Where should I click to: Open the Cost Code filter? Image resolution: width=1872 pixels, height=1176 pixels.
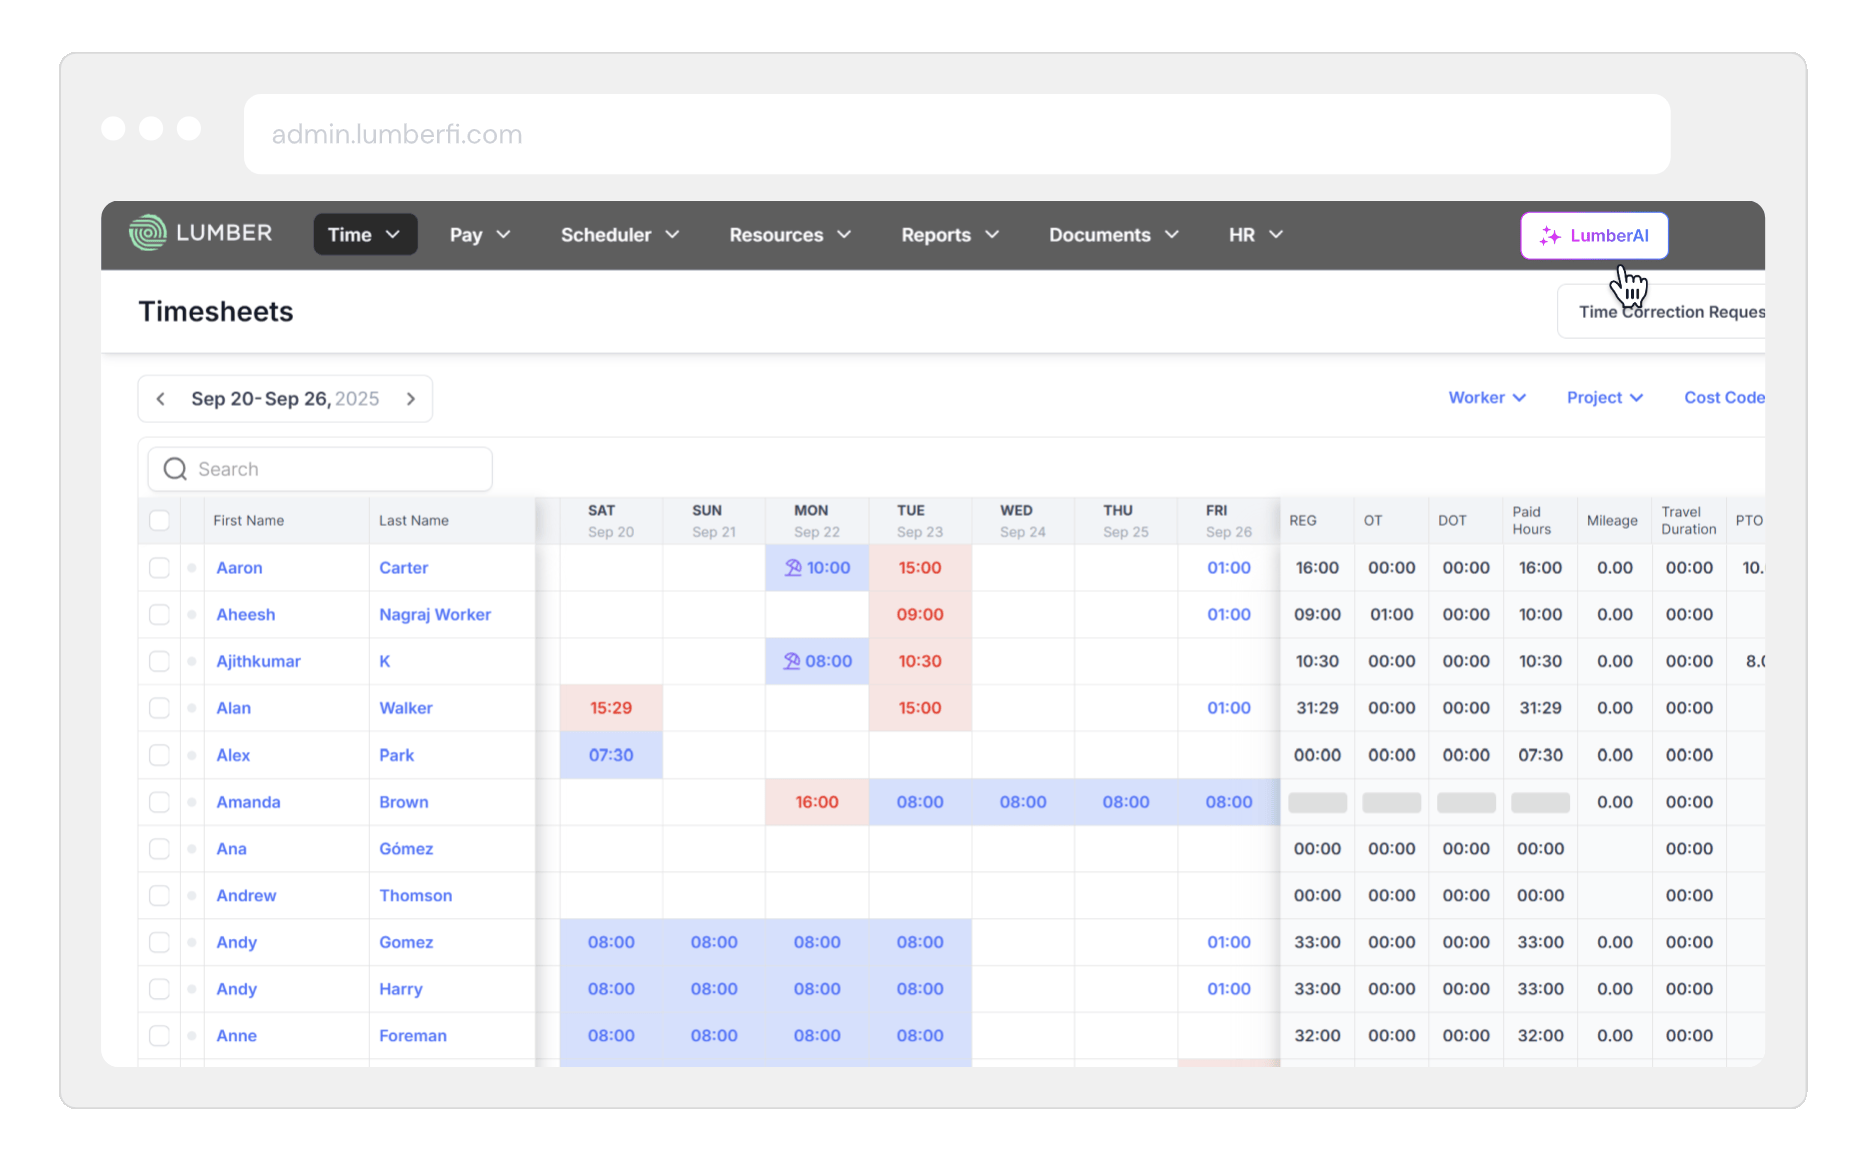tap(1724, 398)
